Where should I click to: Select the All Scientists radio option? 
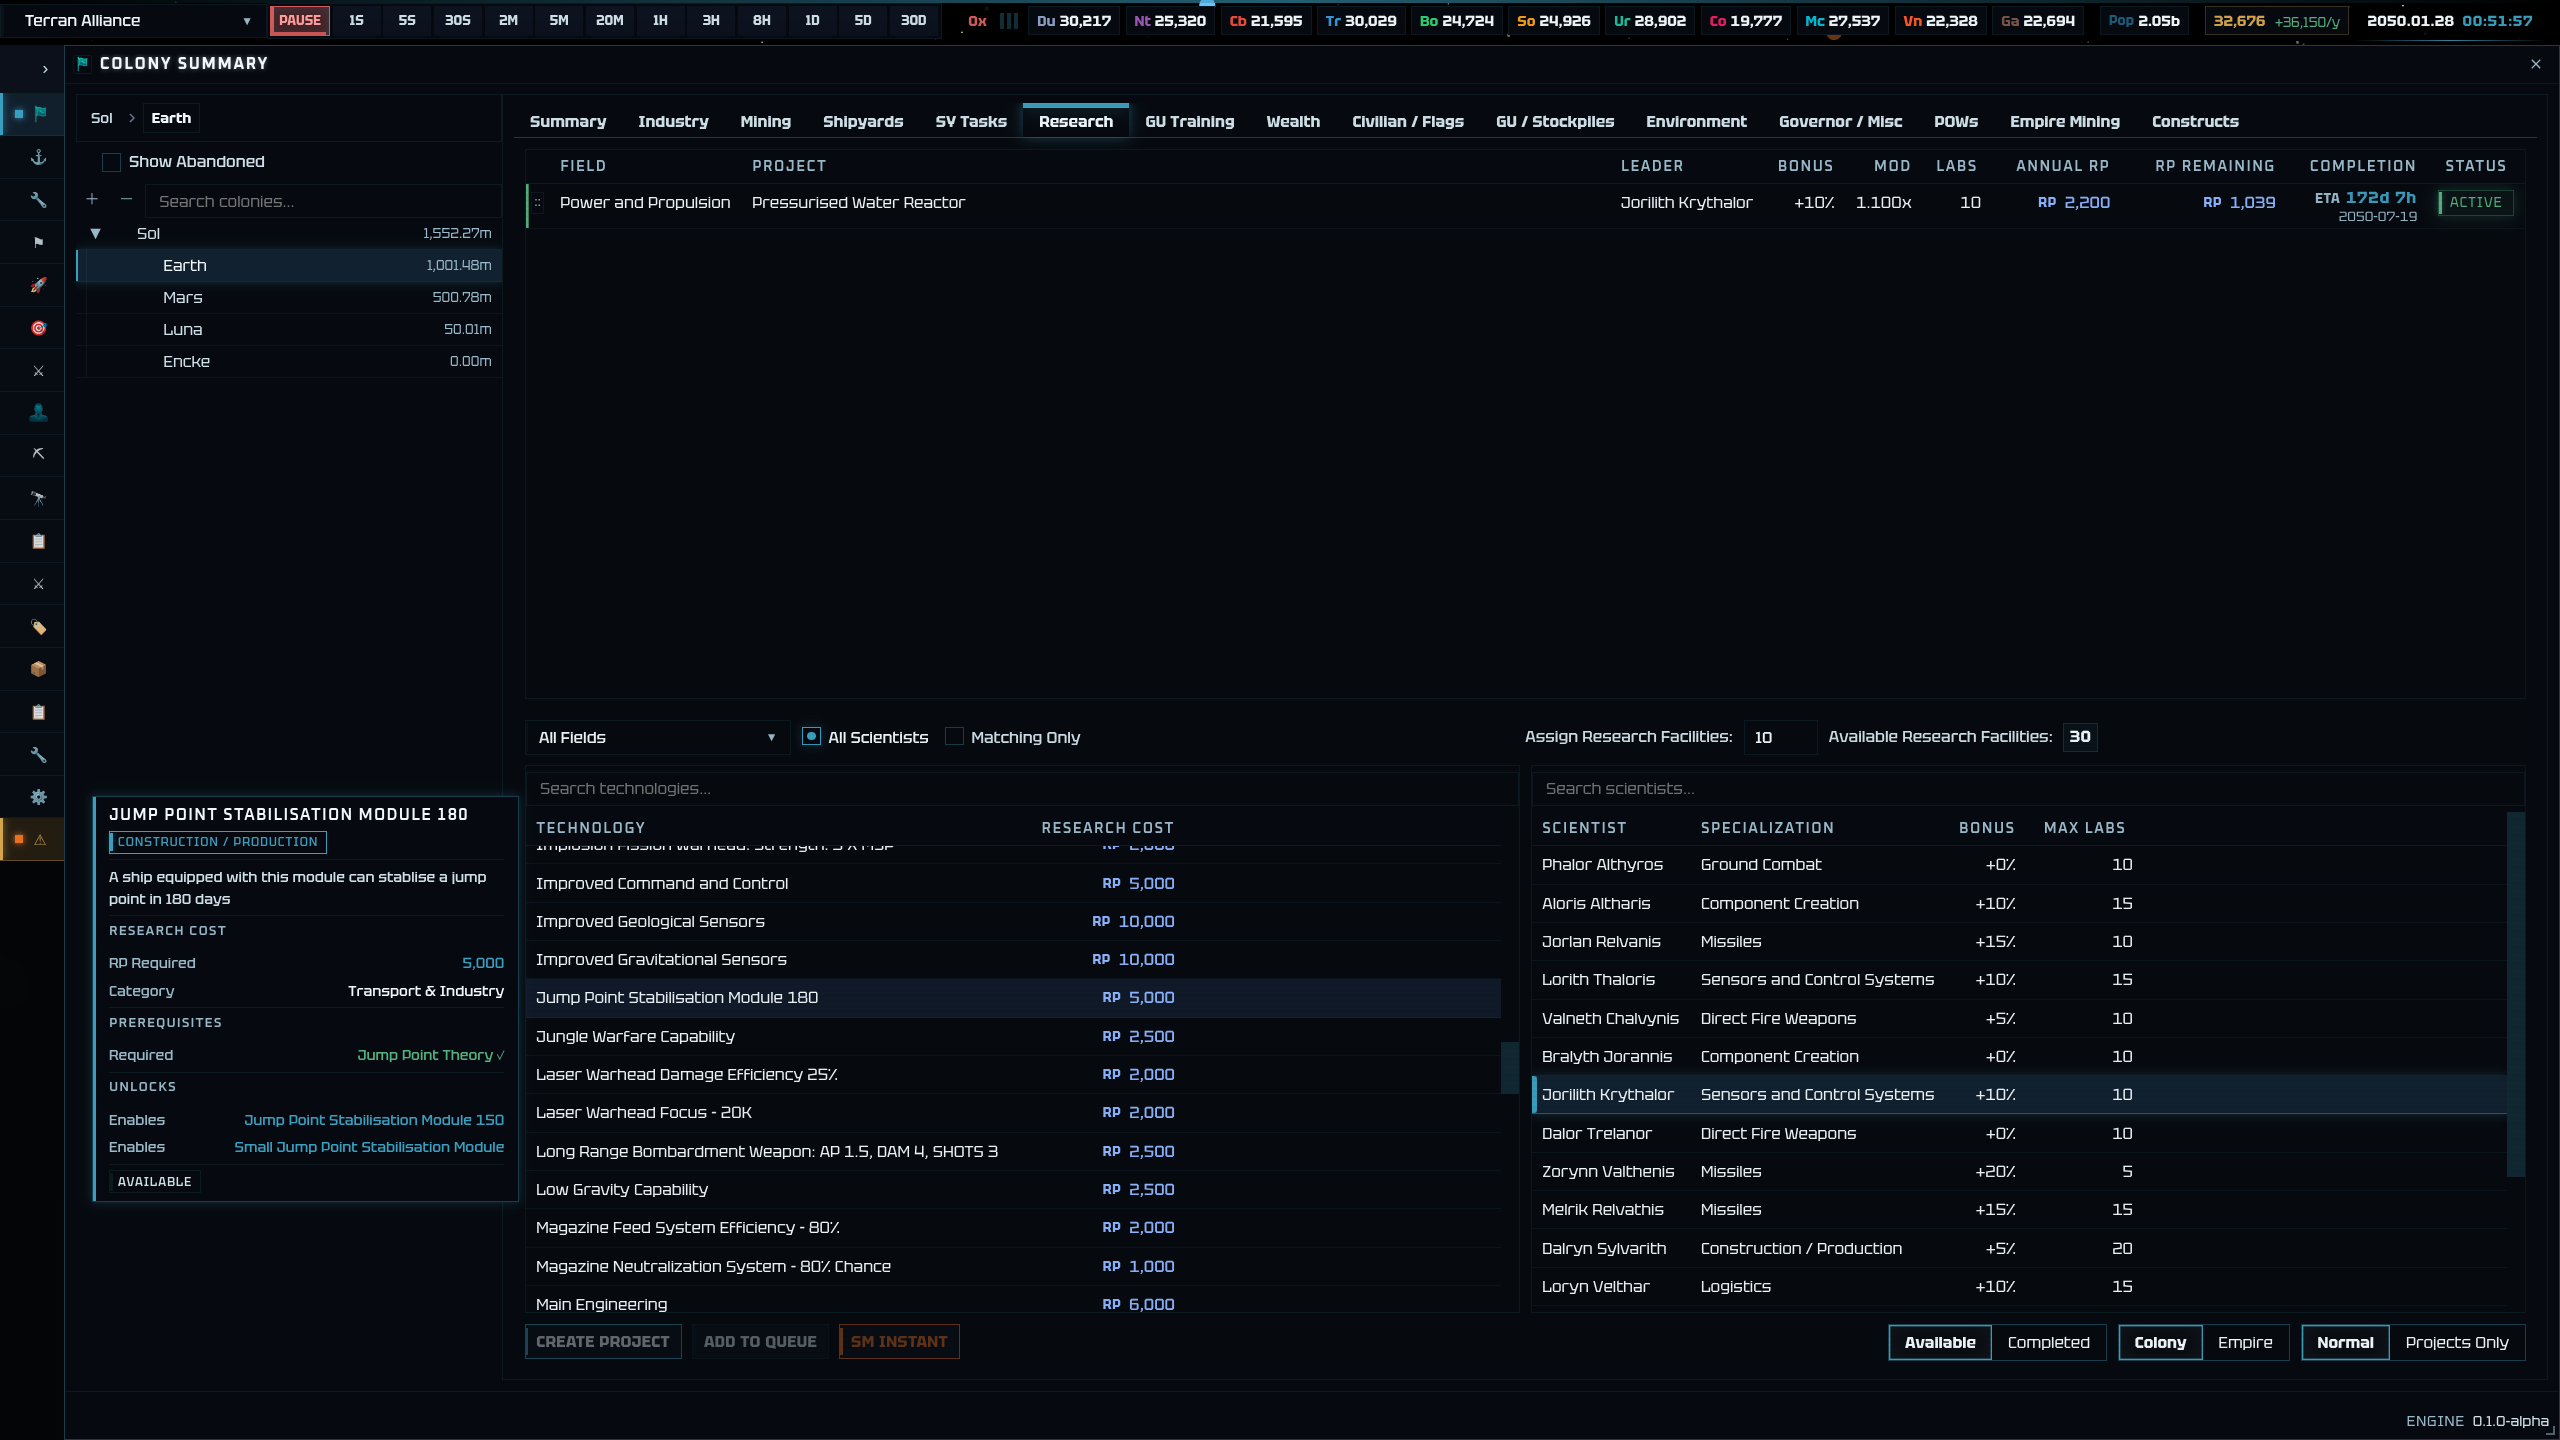pyautogui.click(x=811, y=737)
